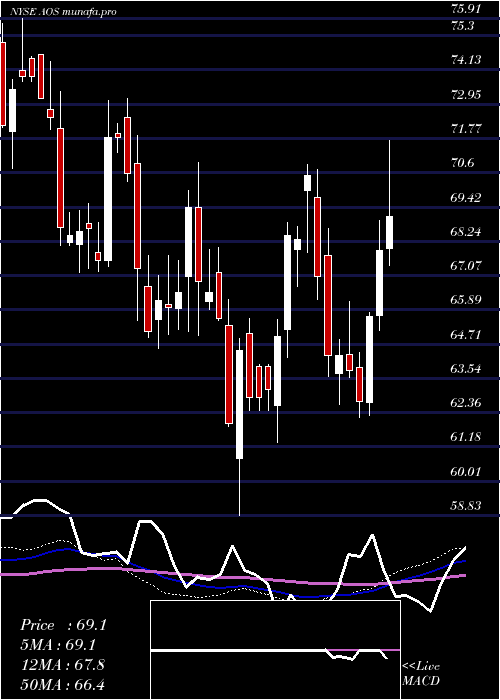
Task: Select the 61.18 price axis label
Action: point(466,438)
